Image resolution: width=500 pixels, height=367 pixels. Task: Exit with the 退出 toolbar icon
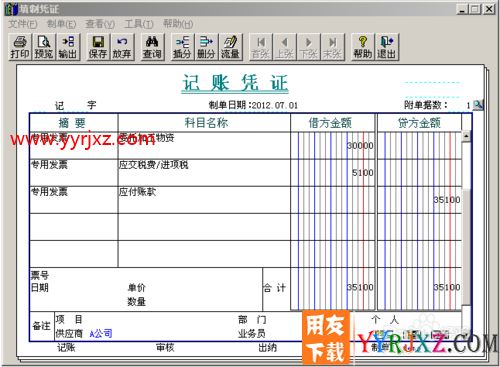[387, 47]
